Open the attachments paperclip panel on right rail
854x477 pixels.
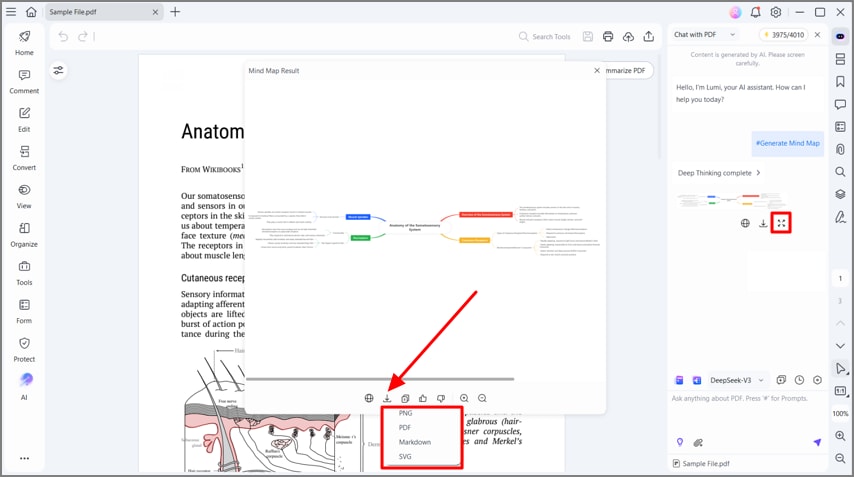840,149
